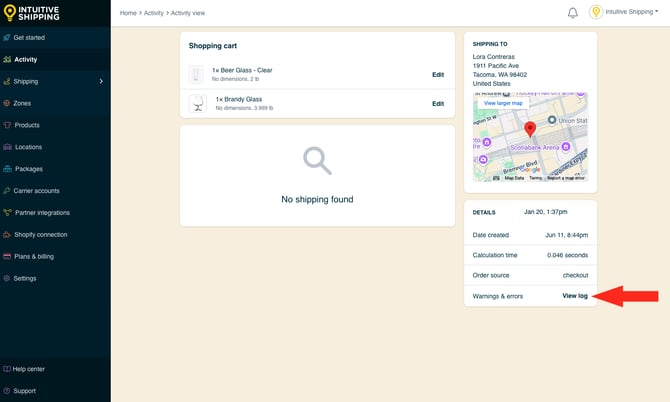Click Home in the breadcrumb

tap(128, 13)
